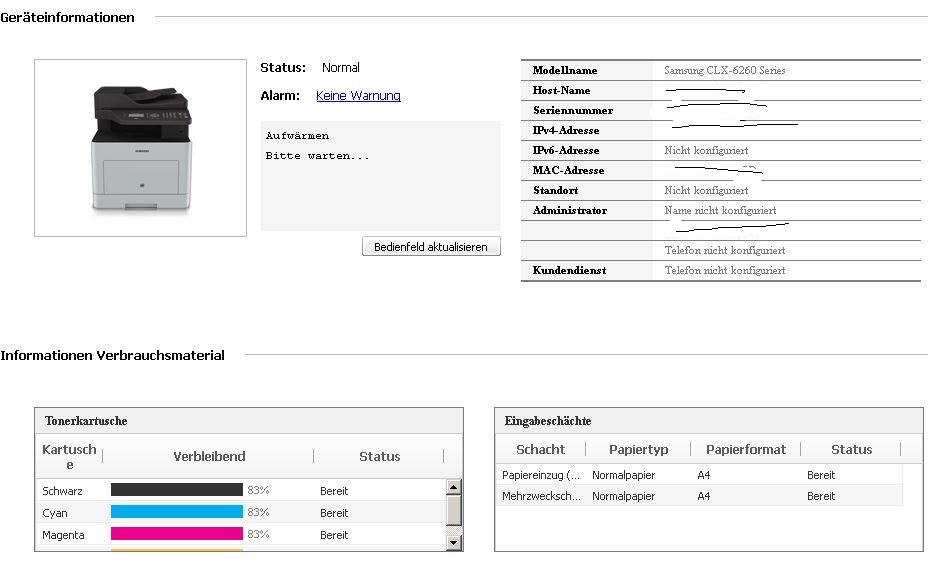Image resolution: width=928 pixels, height=562 pixels.
Task: Open the Keine Warnung alarm link
Action: 358,95
